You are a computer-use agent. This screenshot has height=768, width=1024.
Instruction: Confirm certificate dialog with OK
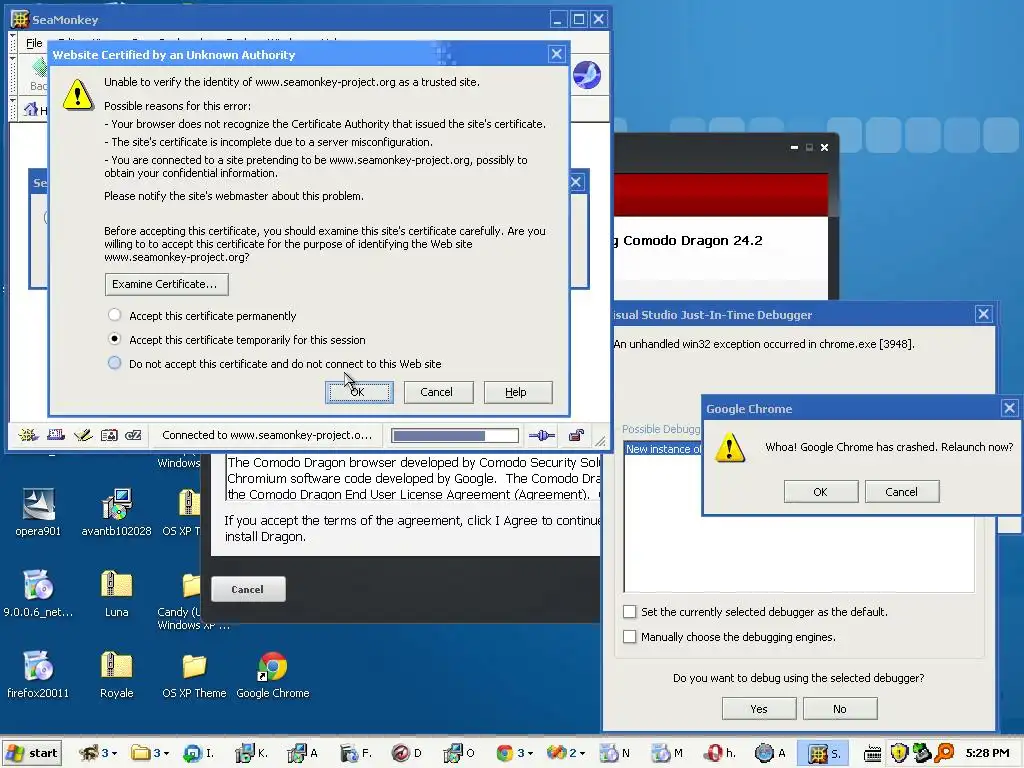359,392
